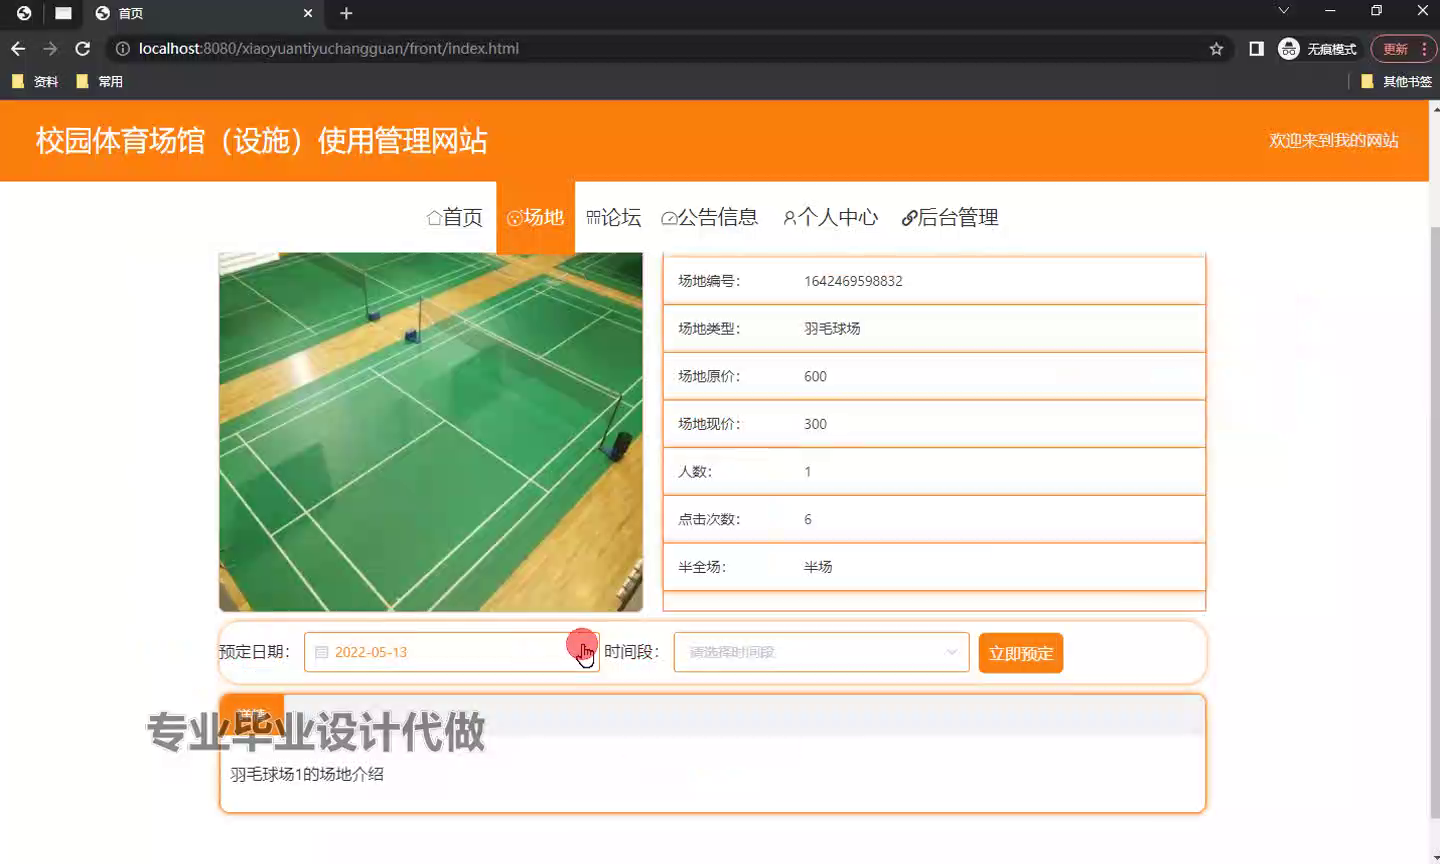Open the 后台管理 navigation item

950,217
